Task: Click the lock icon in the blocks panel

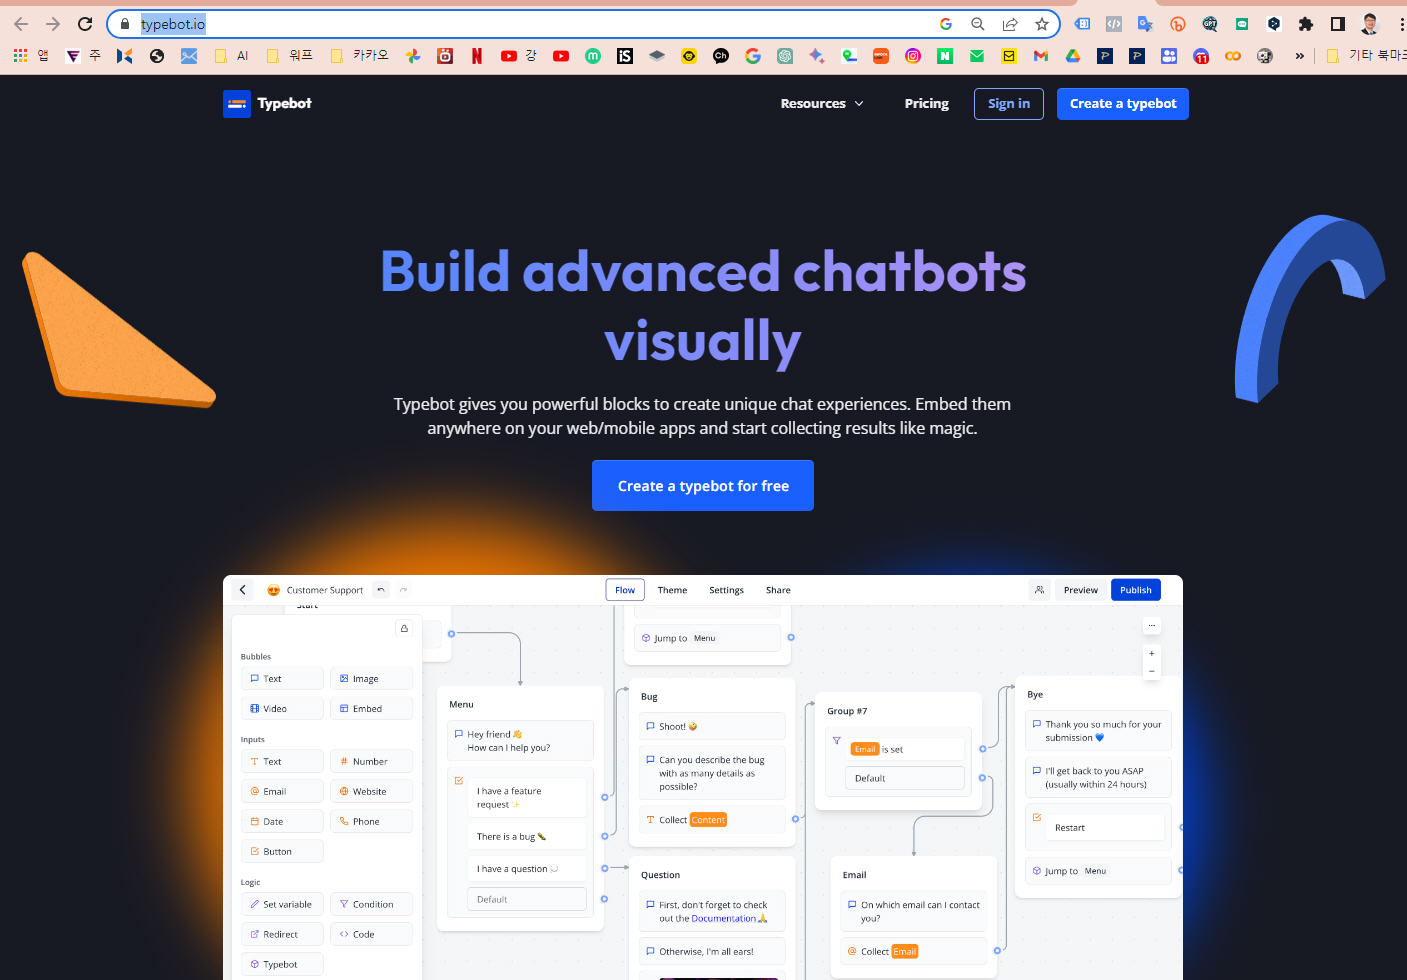Action: point(404,628)
